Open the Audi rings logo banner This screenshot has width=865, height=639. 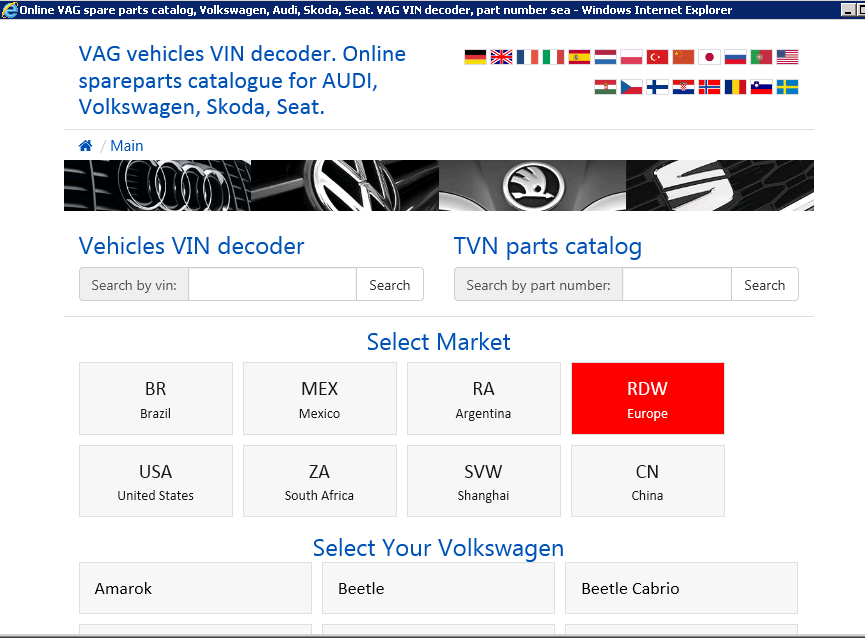click(157, 185)
